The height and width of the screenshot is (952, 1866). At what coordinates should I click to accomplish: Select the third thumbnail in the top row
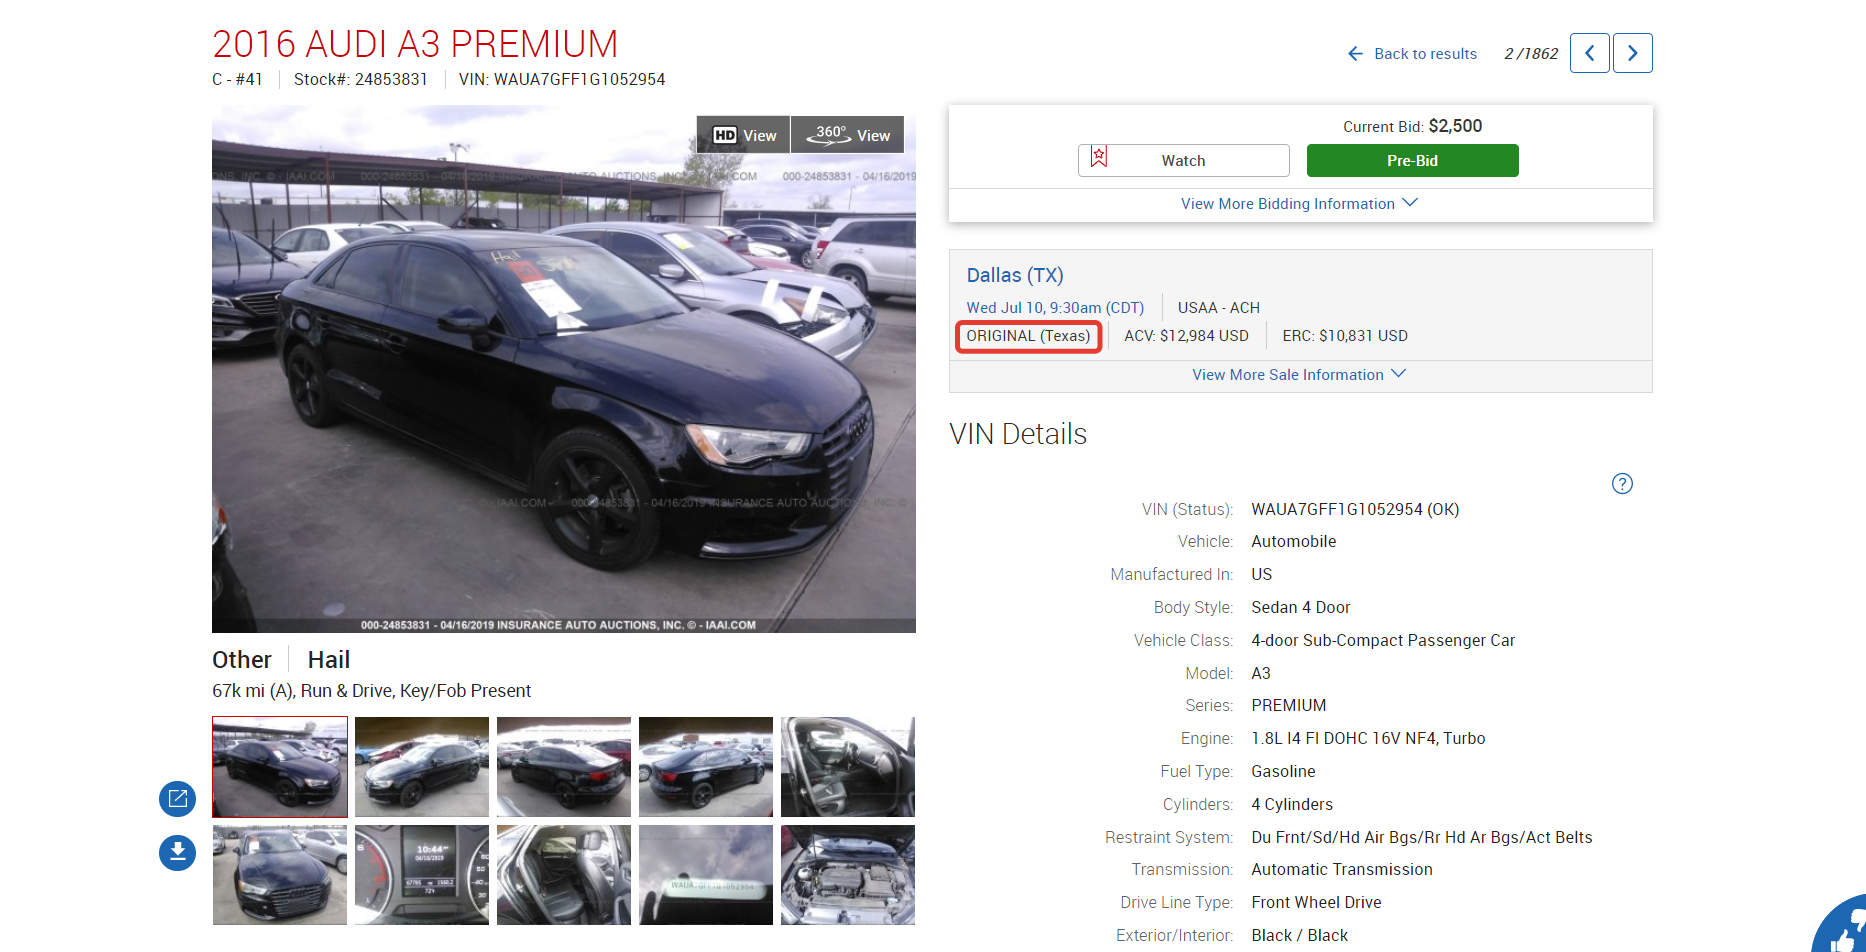564,767
